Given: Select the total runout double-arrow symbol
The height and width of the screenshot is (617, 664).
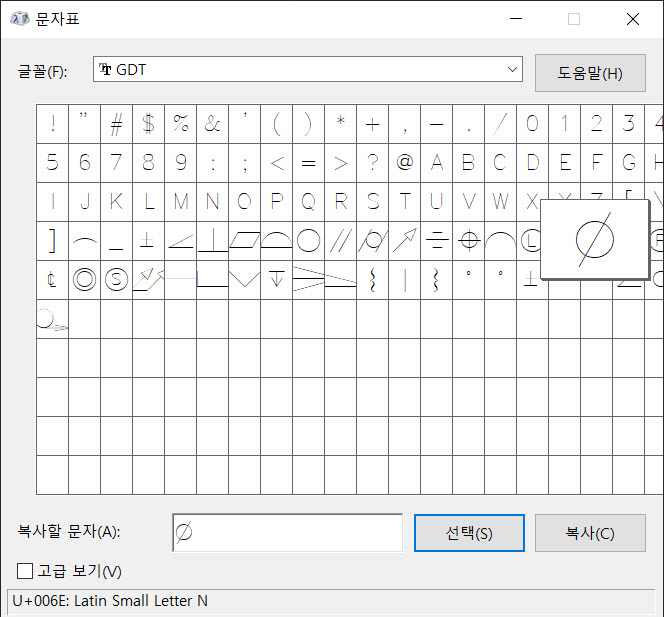Looking at the screenshot, I should (149, 280).
